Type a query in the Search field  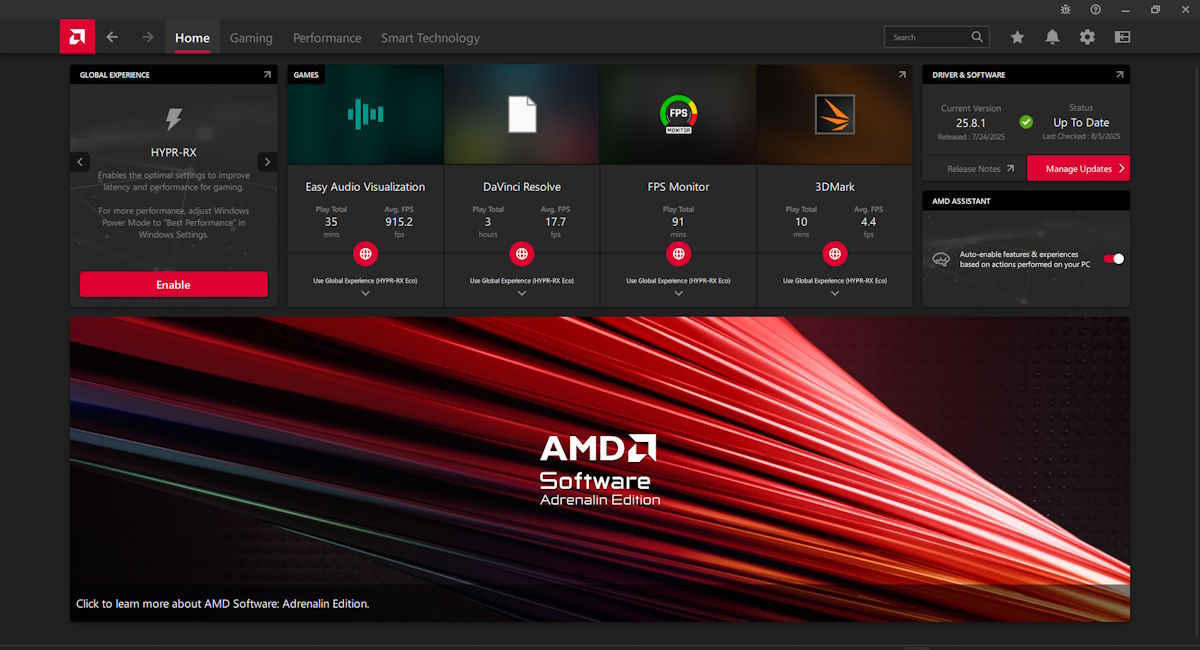(930, 35)
